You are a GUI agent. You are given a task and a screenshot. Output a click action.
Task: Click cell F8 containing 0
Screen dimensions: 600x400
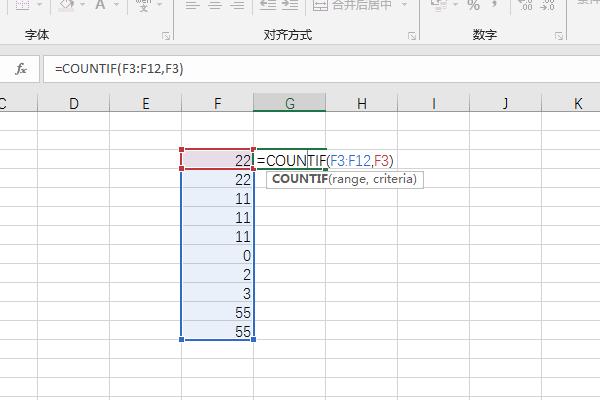point(217,254)
